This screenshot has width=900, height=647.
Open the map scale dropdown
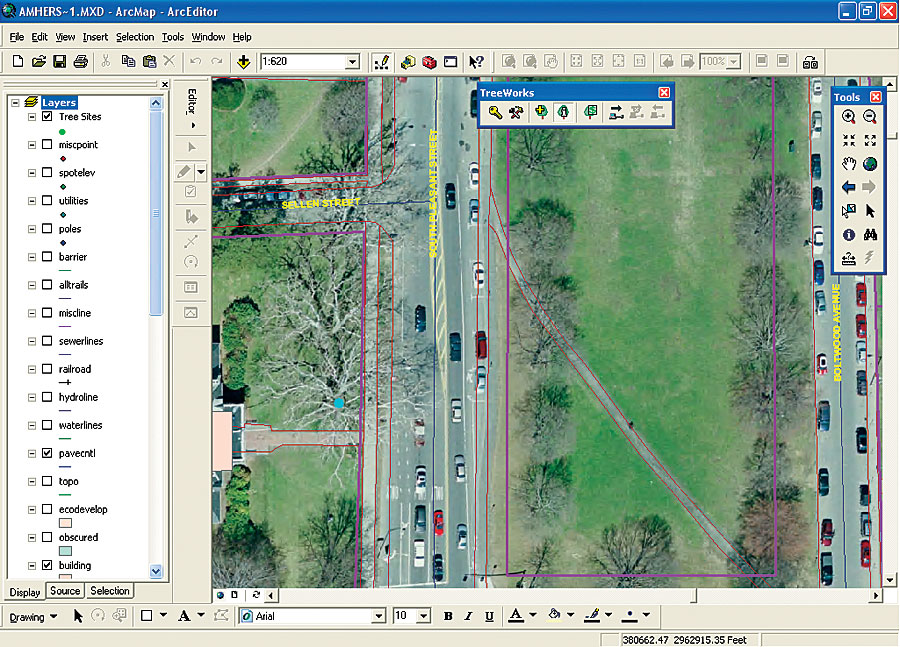(352, 62)
